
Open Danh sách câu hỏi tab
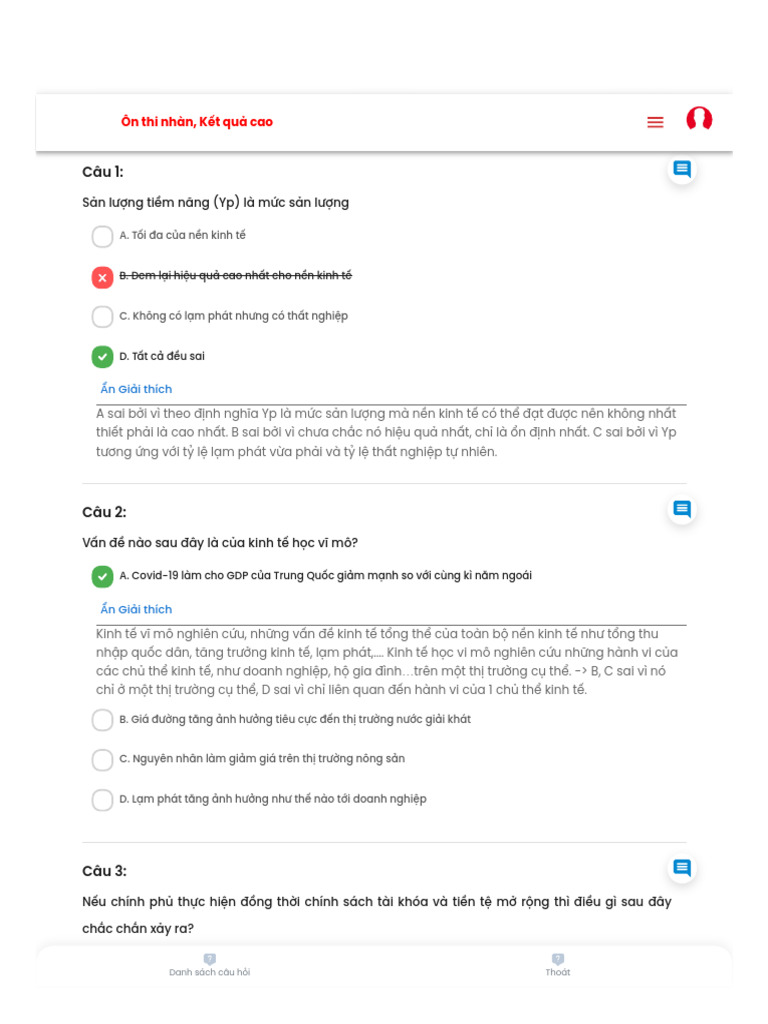[209, 972]
